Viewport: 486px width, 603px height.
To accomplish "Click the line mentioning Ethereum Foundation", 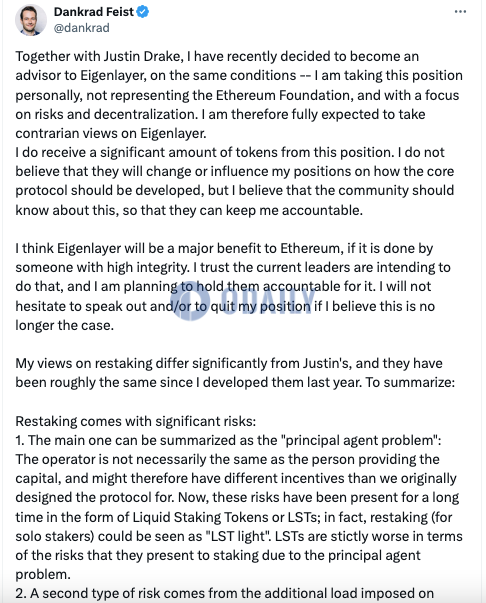I will [237, 95].
